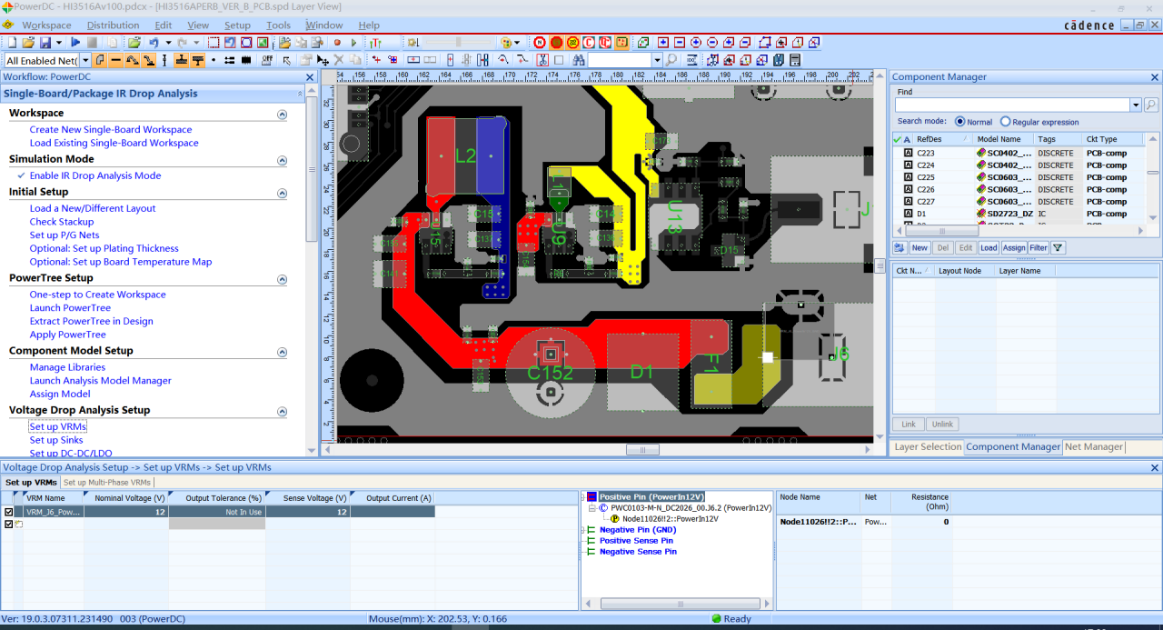The image size is (1164, 630).
Task: Select the Regular expression search mode radio
Action: [1005, 122]
